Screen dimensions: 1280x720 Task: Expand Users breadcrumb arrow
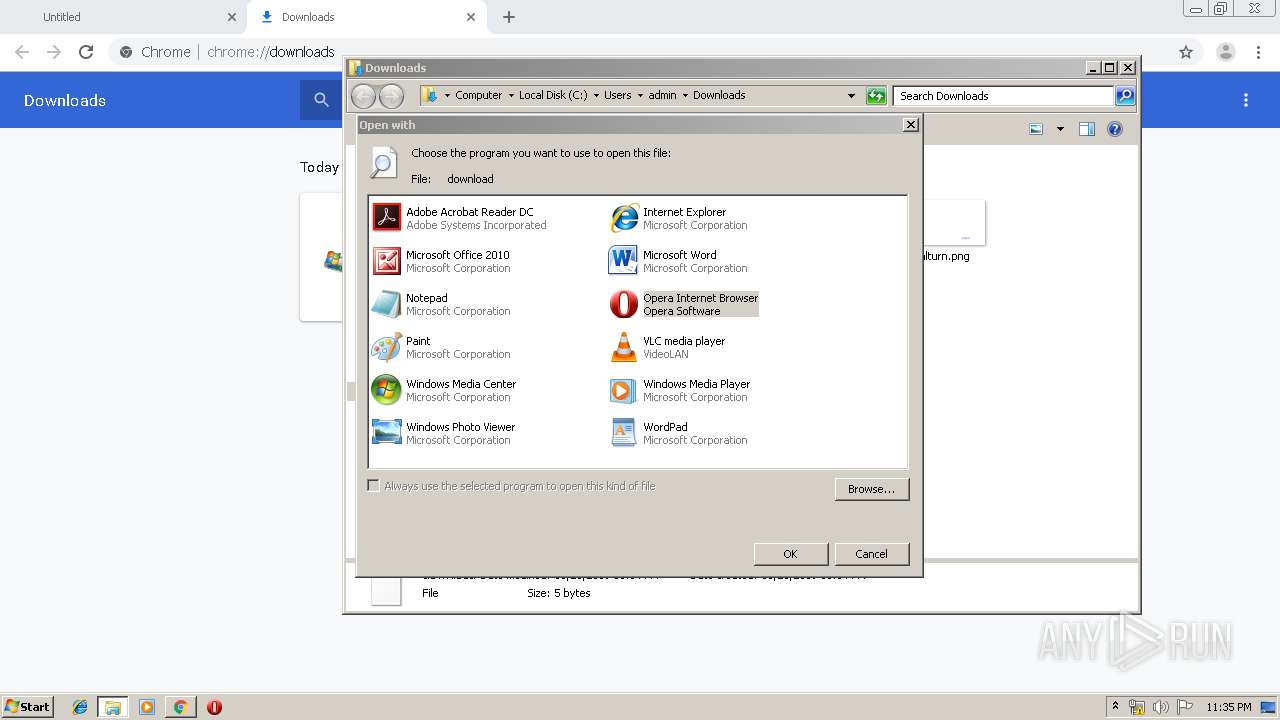click(x=640, y=96)
